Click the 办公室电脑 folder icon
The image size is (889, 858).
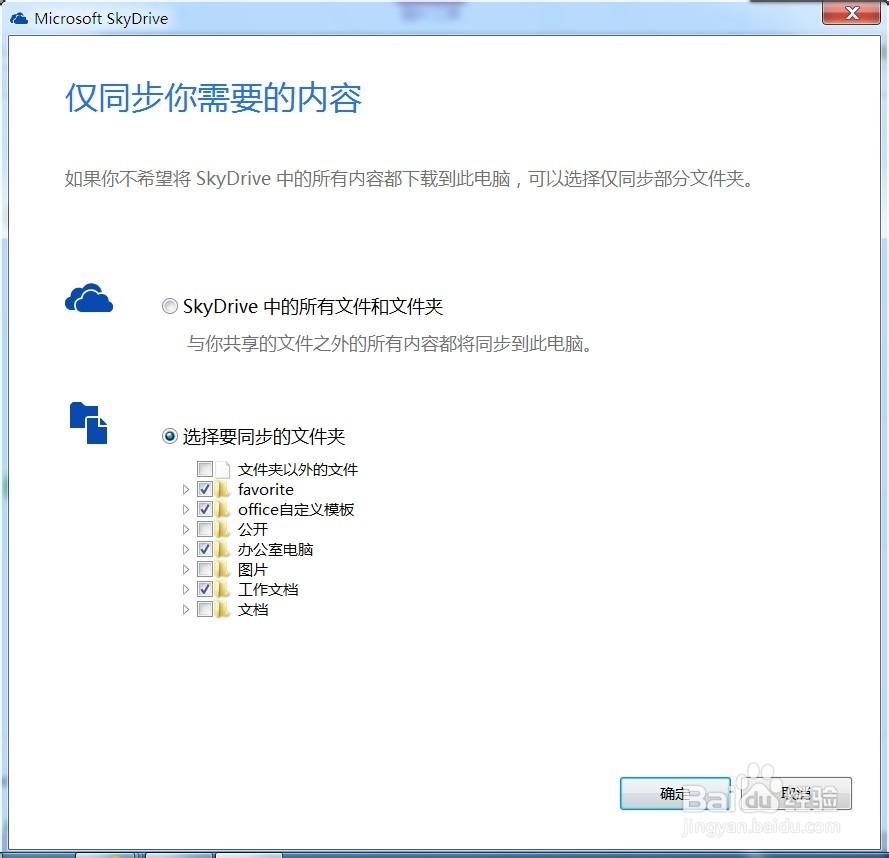click(x=223, y=549)
